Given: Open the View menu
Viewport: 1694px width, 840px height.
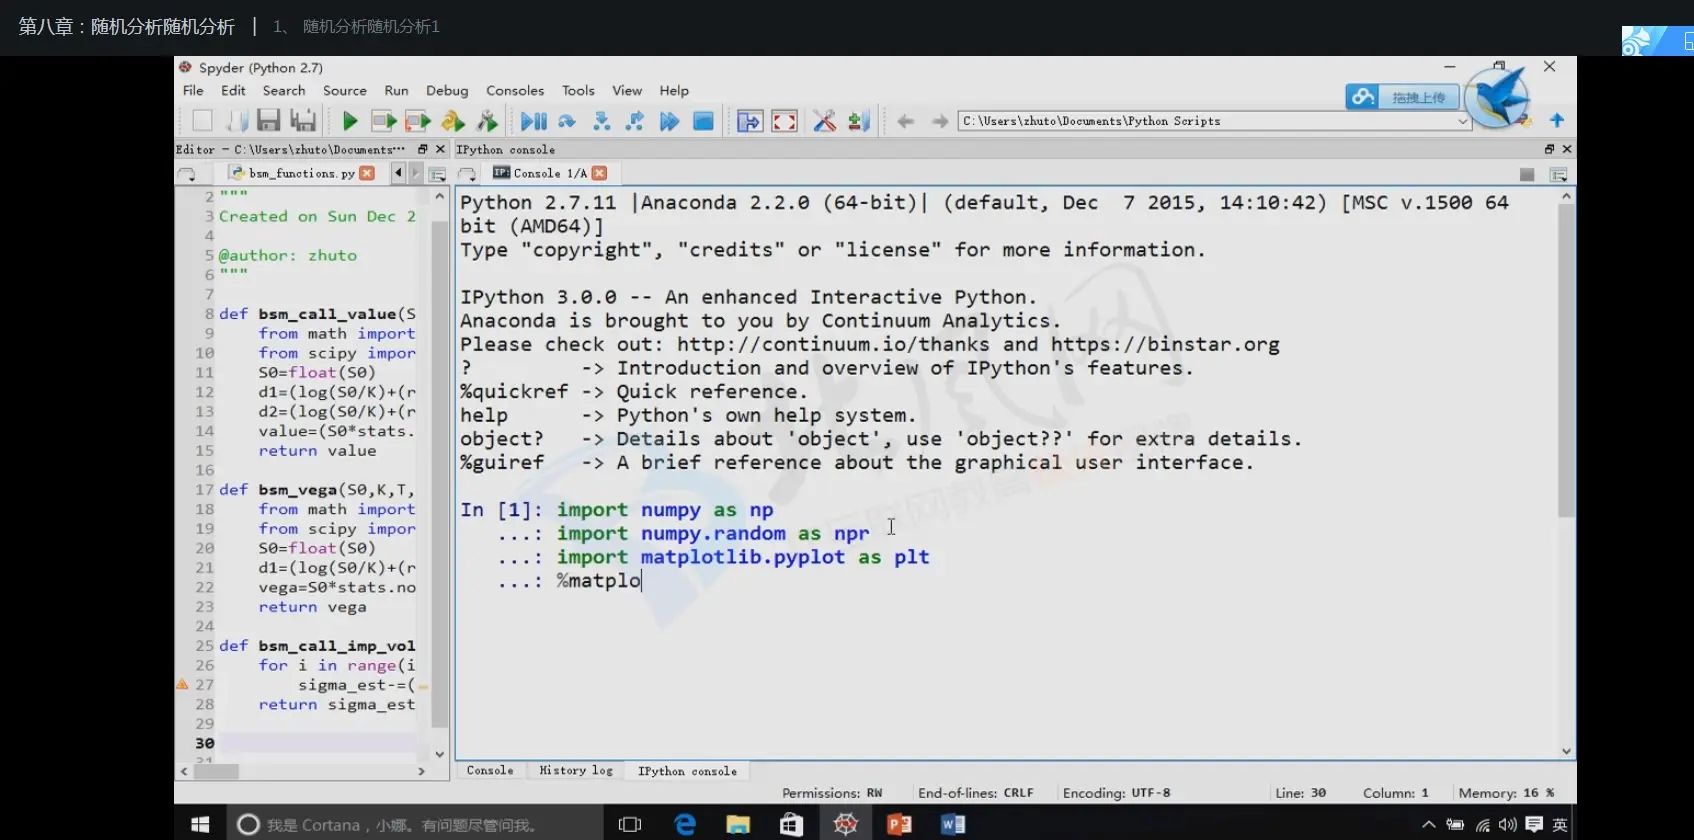Looking at the screenshot, I should [x=627, y=90].
